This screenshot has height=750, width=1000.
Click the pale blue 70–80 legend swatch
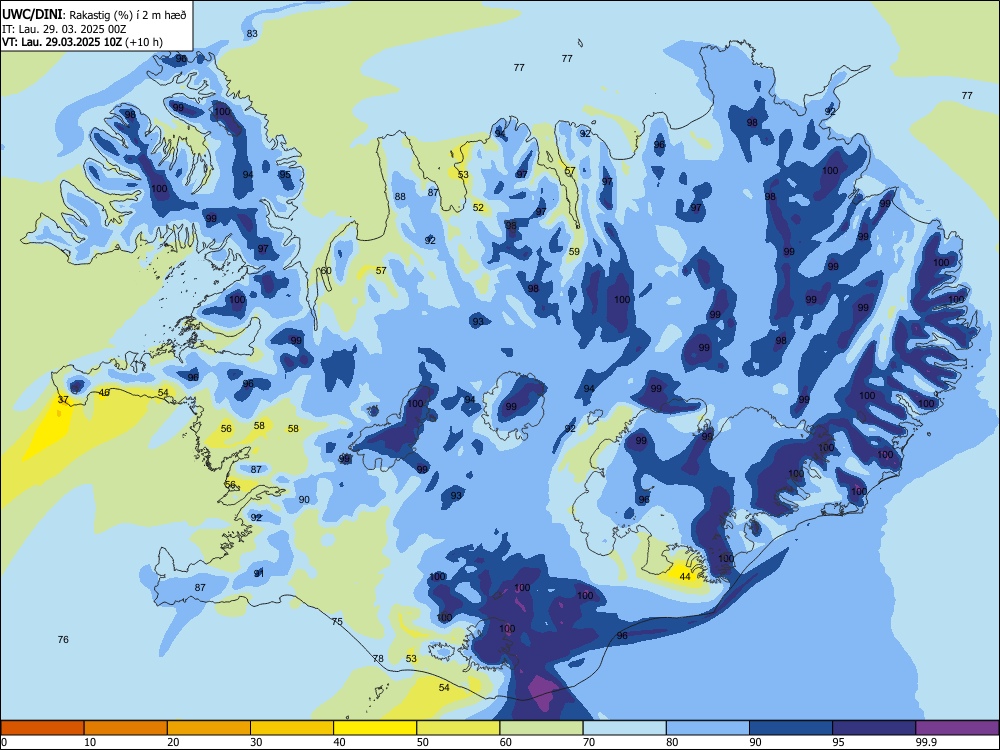point(624,728)
